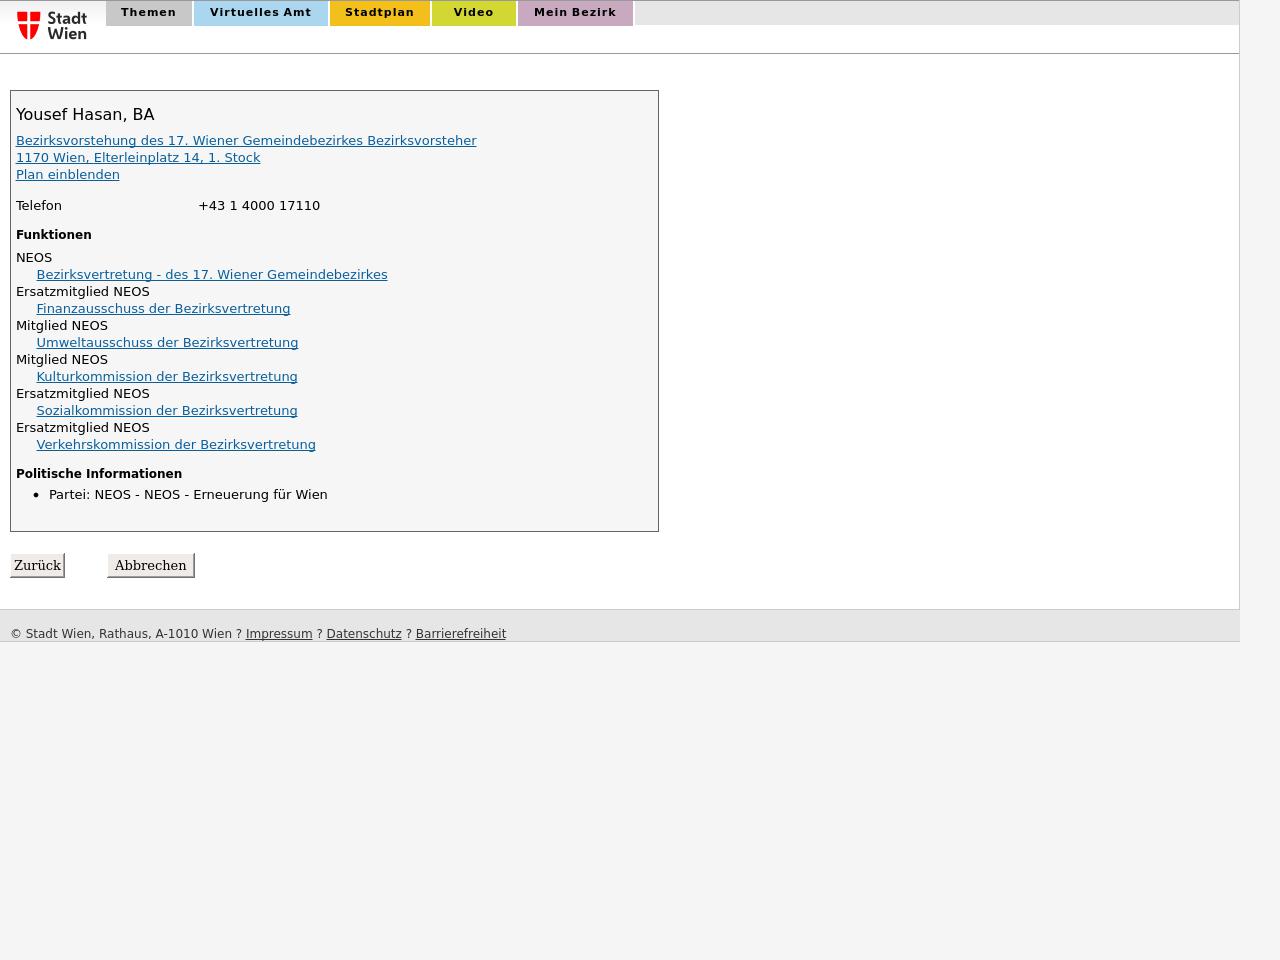This screenshot has height=960, width=1280.
Task: Show the map via Plan einblenden
Action: 68,175
